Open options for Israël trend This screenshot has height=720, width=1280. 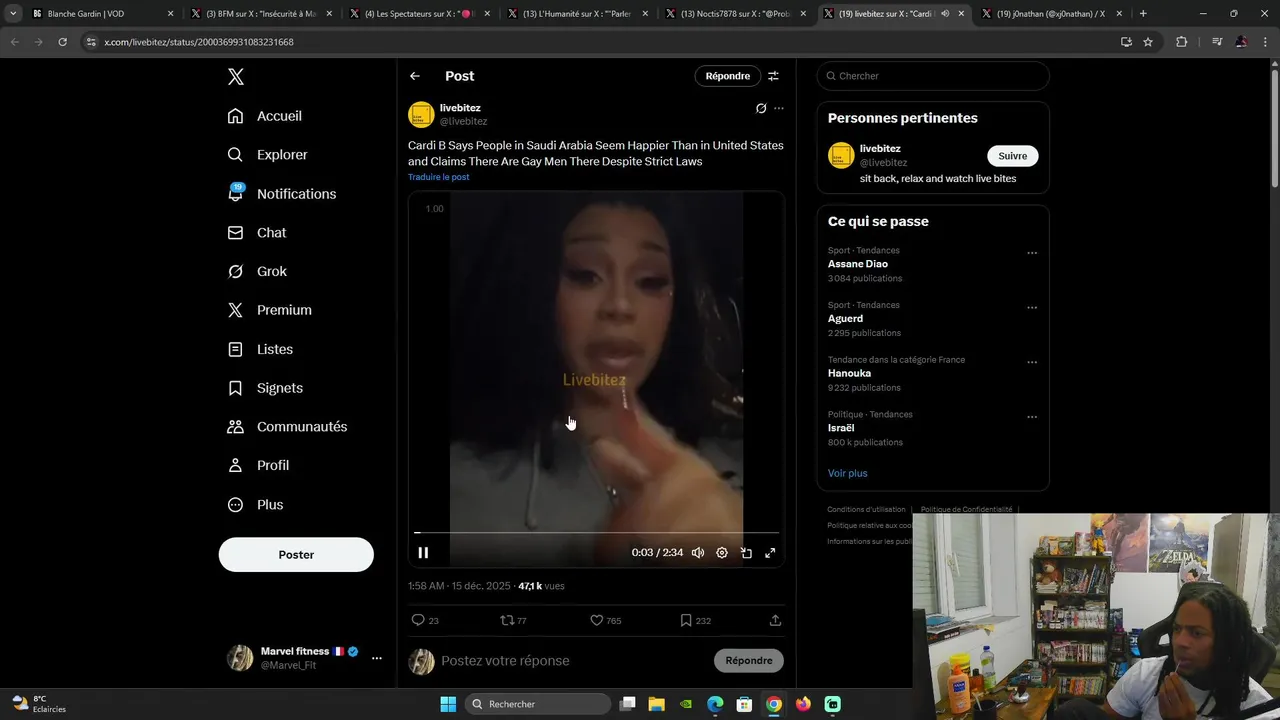(x=1032, y=417)
